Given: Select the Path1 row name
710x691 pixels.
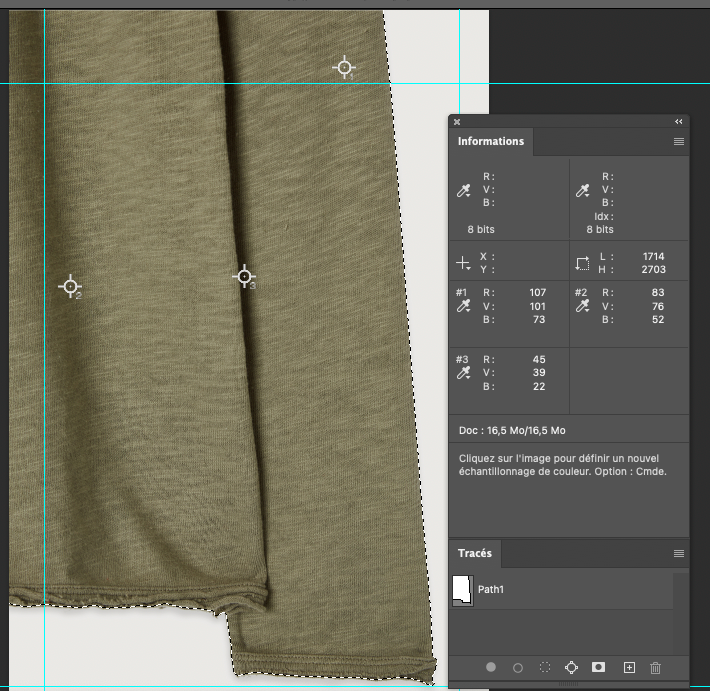Looking at the screenshot, I should (x=491, y=590).
